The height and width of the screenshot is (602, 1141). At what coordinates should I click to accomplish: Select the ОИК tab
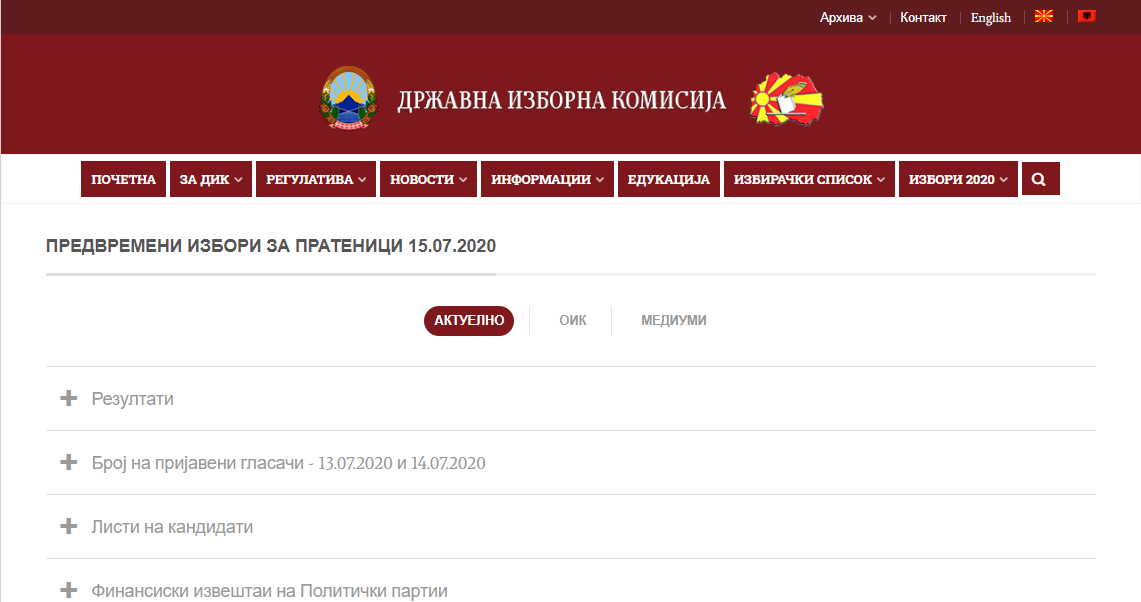(572, 321)
